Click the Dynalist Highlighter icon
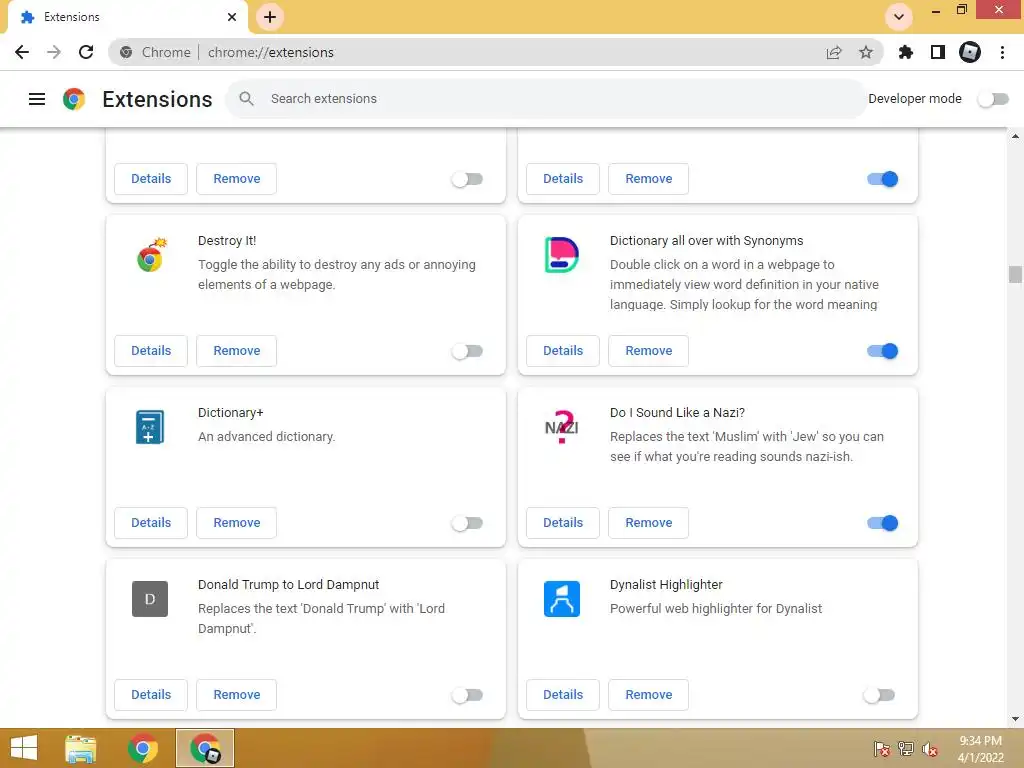Viewport: 1024px width, 768px height. point(562,599)
